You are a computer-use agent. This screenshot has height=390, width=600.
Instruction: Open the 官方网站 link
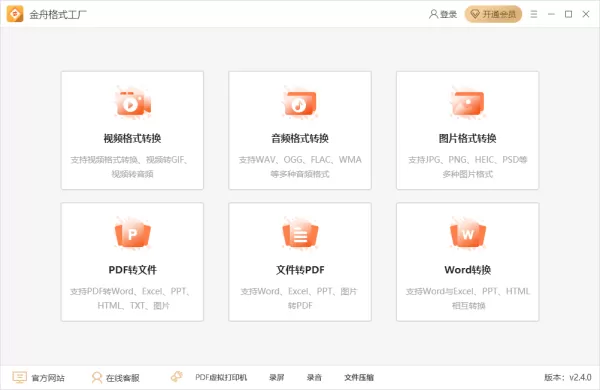point(48,378)
